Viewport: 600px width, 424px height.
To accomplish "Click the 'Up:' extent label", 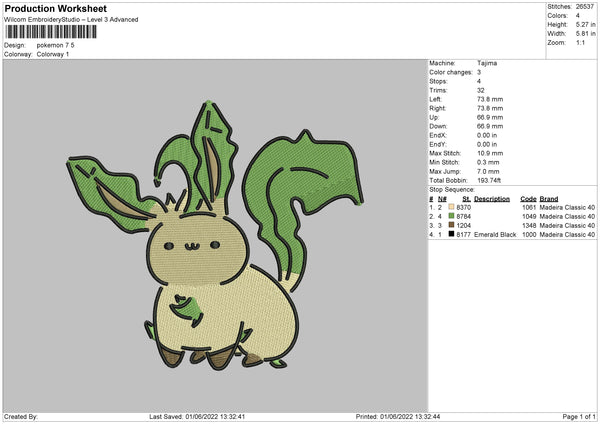I will click(x=434, y=117).
